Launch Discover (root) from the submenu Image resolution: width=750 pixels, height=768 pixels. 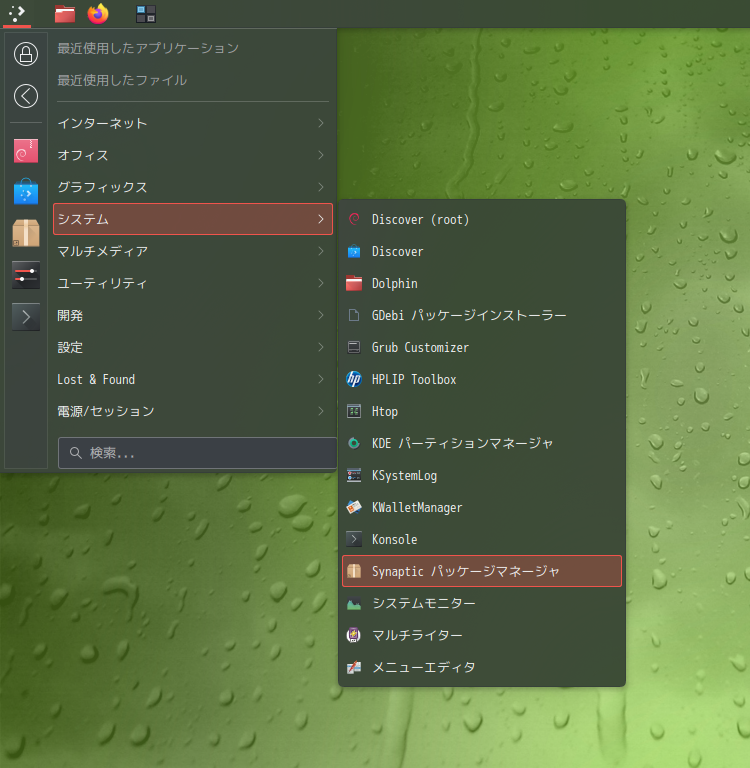tap(482, 219)
